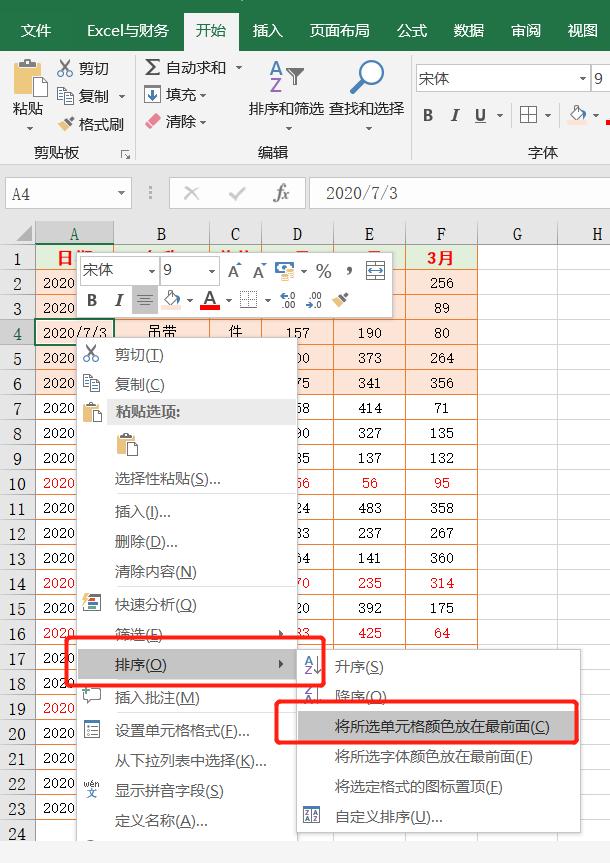Open the 剪贴板 dialog launcher
The height and width of the screenshot is (863, 610).
point(126,155)
